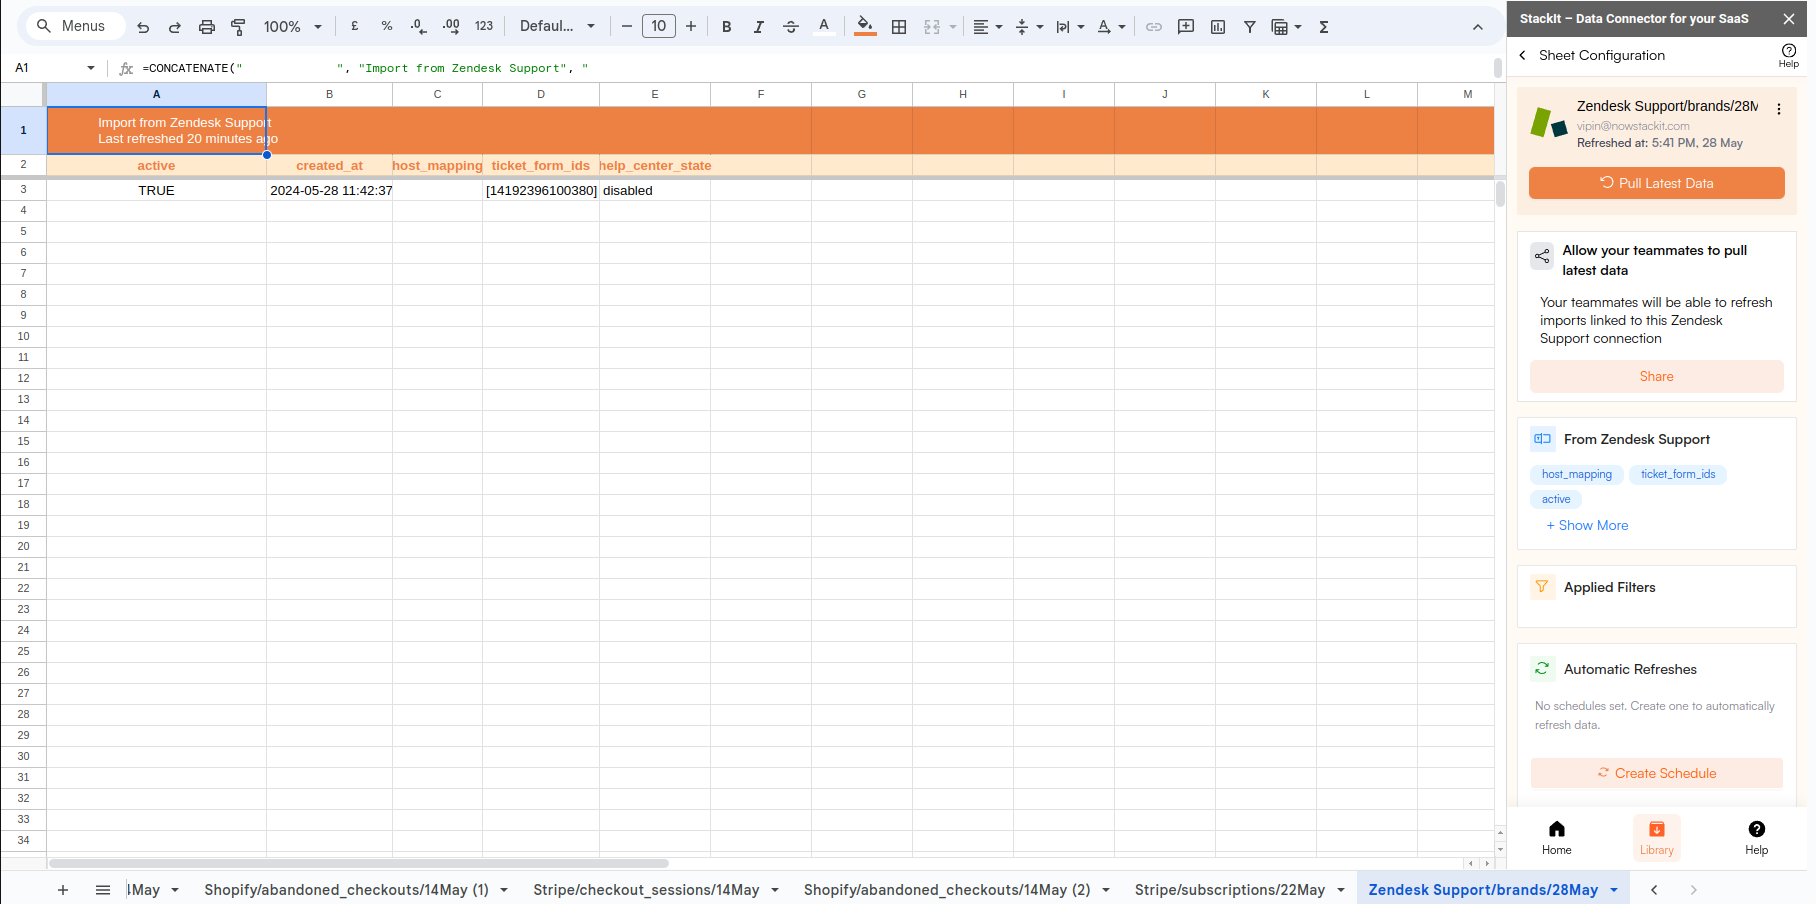Screen dimensions: 1816x904
Task: Increase the font size
Action: pos(691,27)
